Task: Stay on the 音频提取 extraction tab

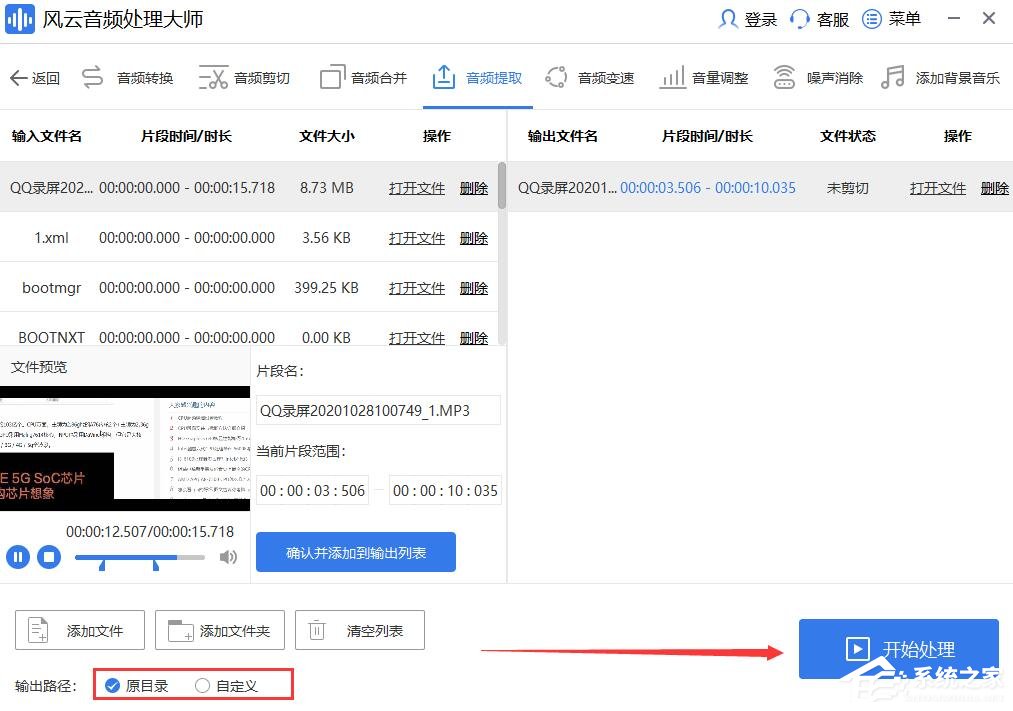Action: (478, 76)
